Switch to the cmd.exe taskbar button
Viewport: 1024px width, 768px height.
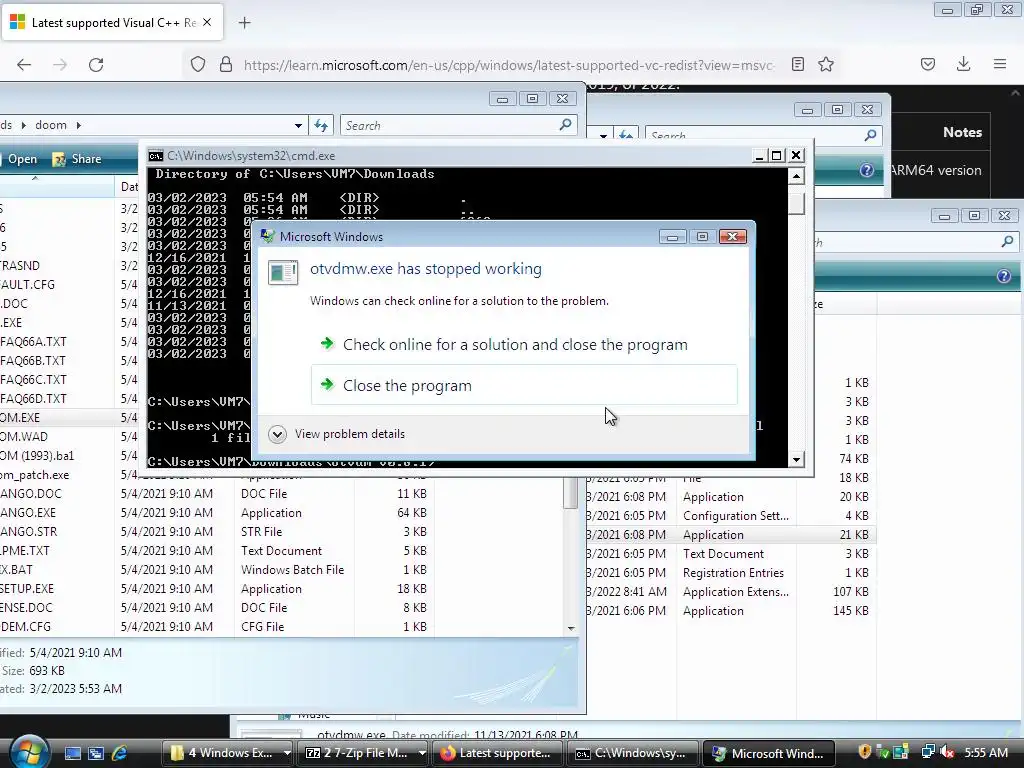633,753
